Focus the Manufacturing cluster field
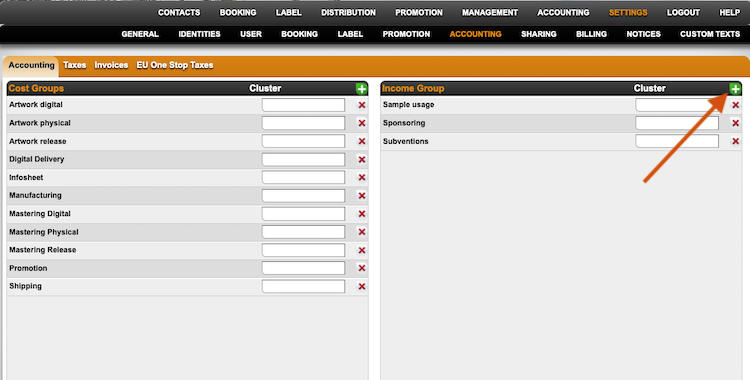 (x=303, y=196)
